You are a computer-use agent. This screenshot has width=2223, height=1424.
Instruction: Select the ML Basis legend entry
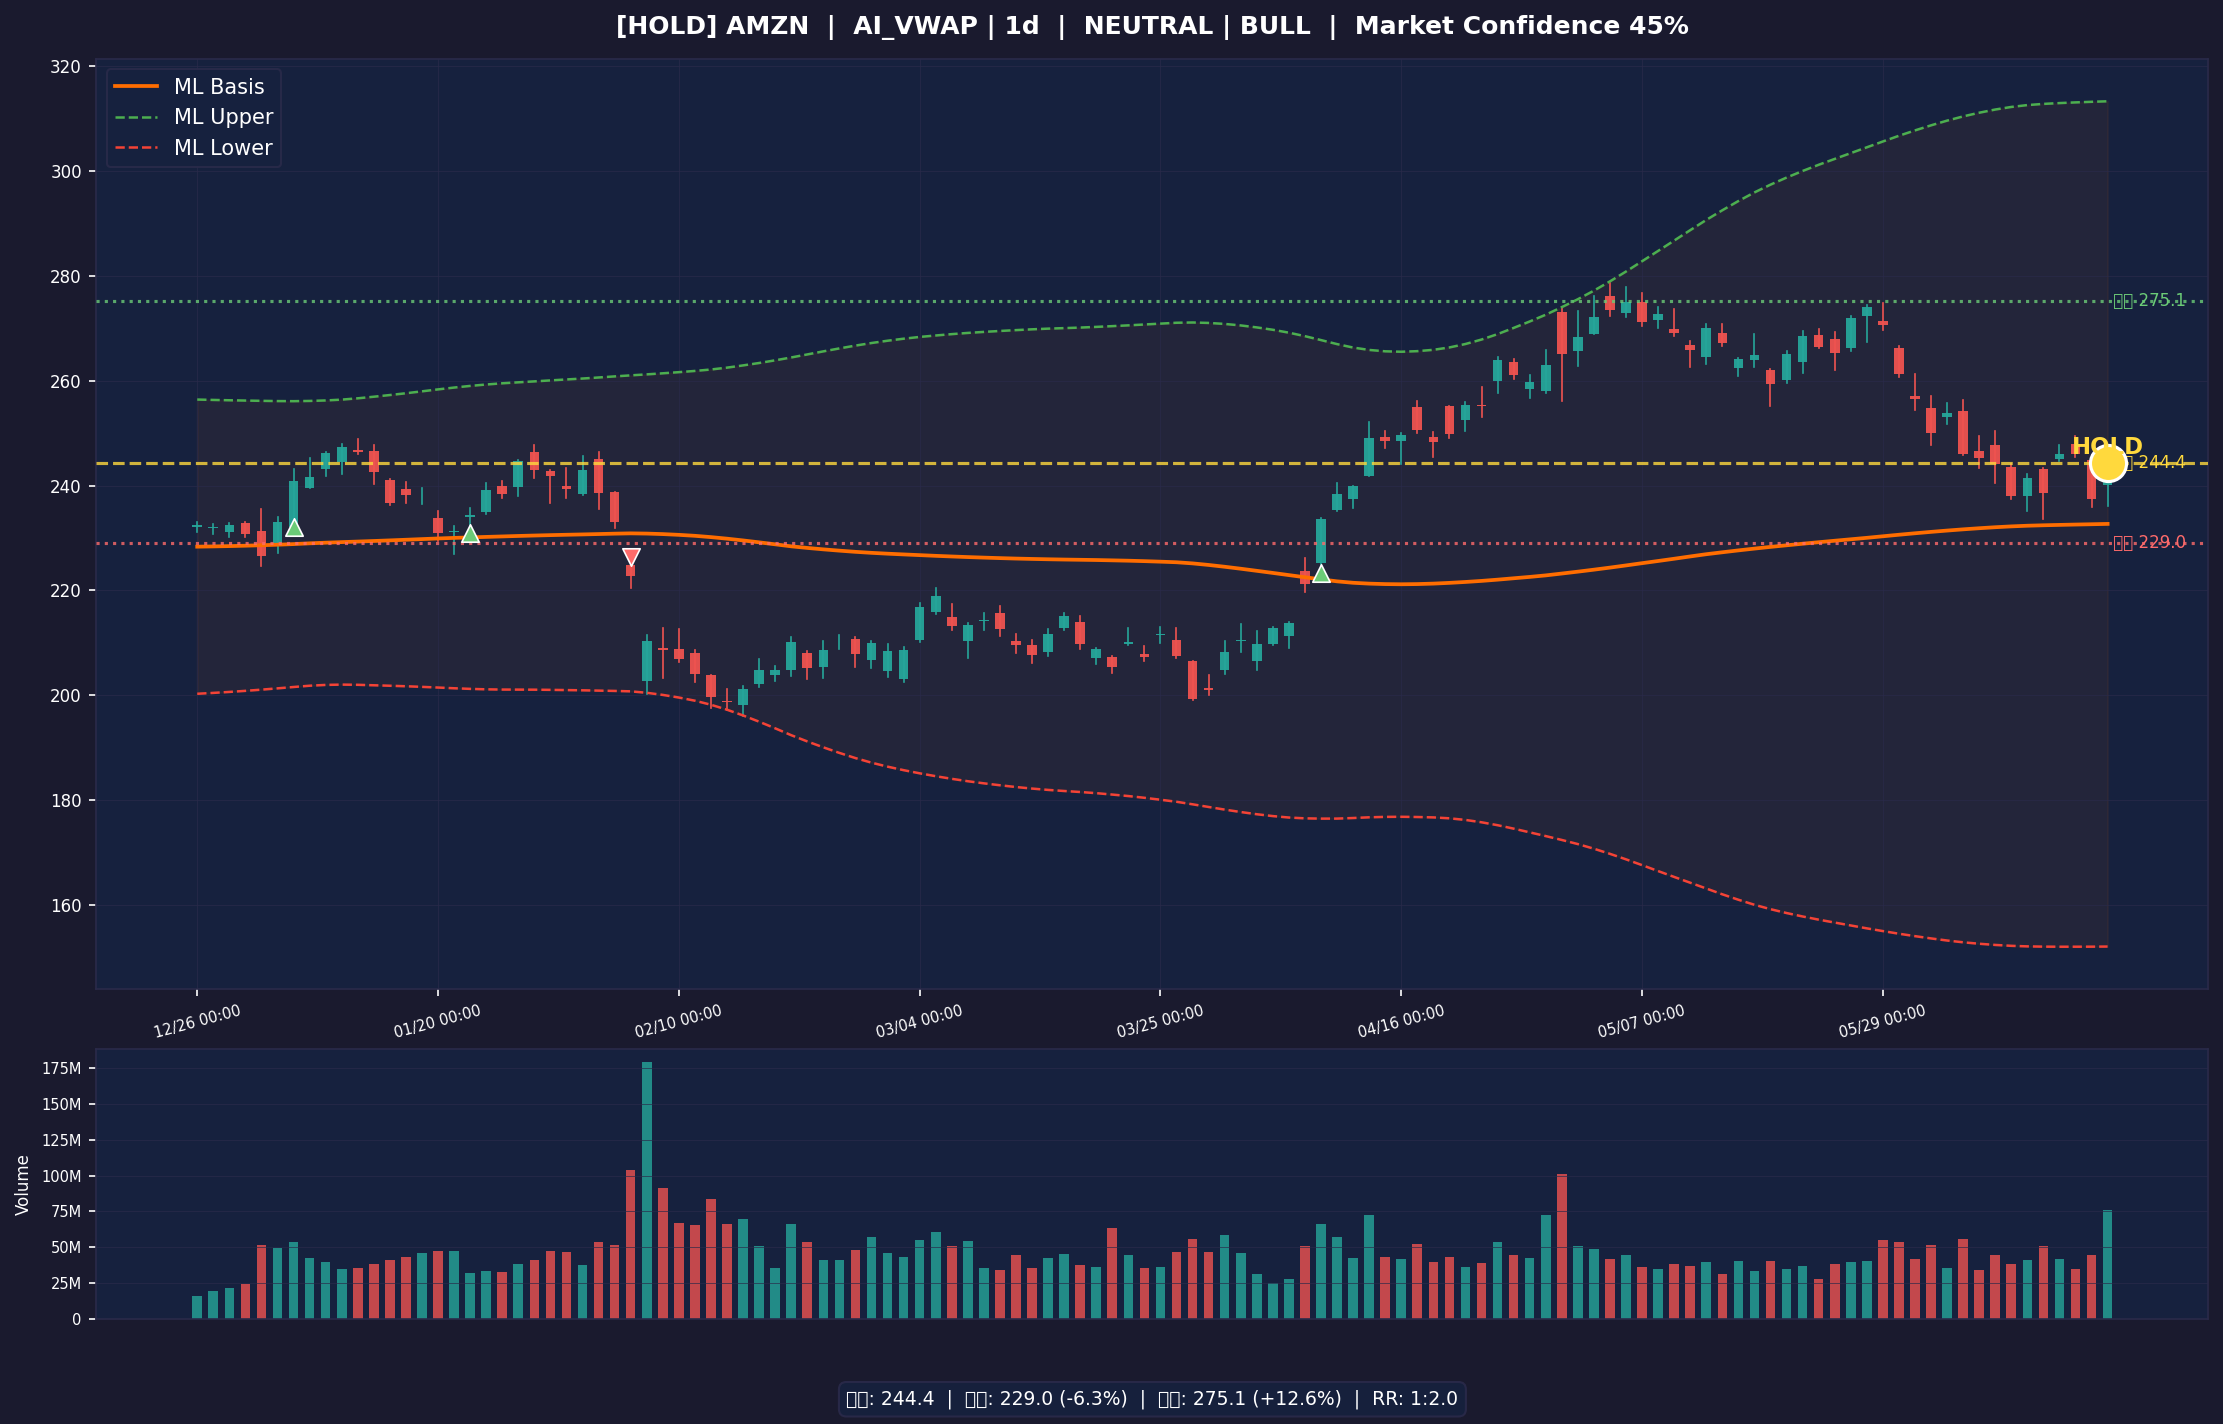point(192,87)
